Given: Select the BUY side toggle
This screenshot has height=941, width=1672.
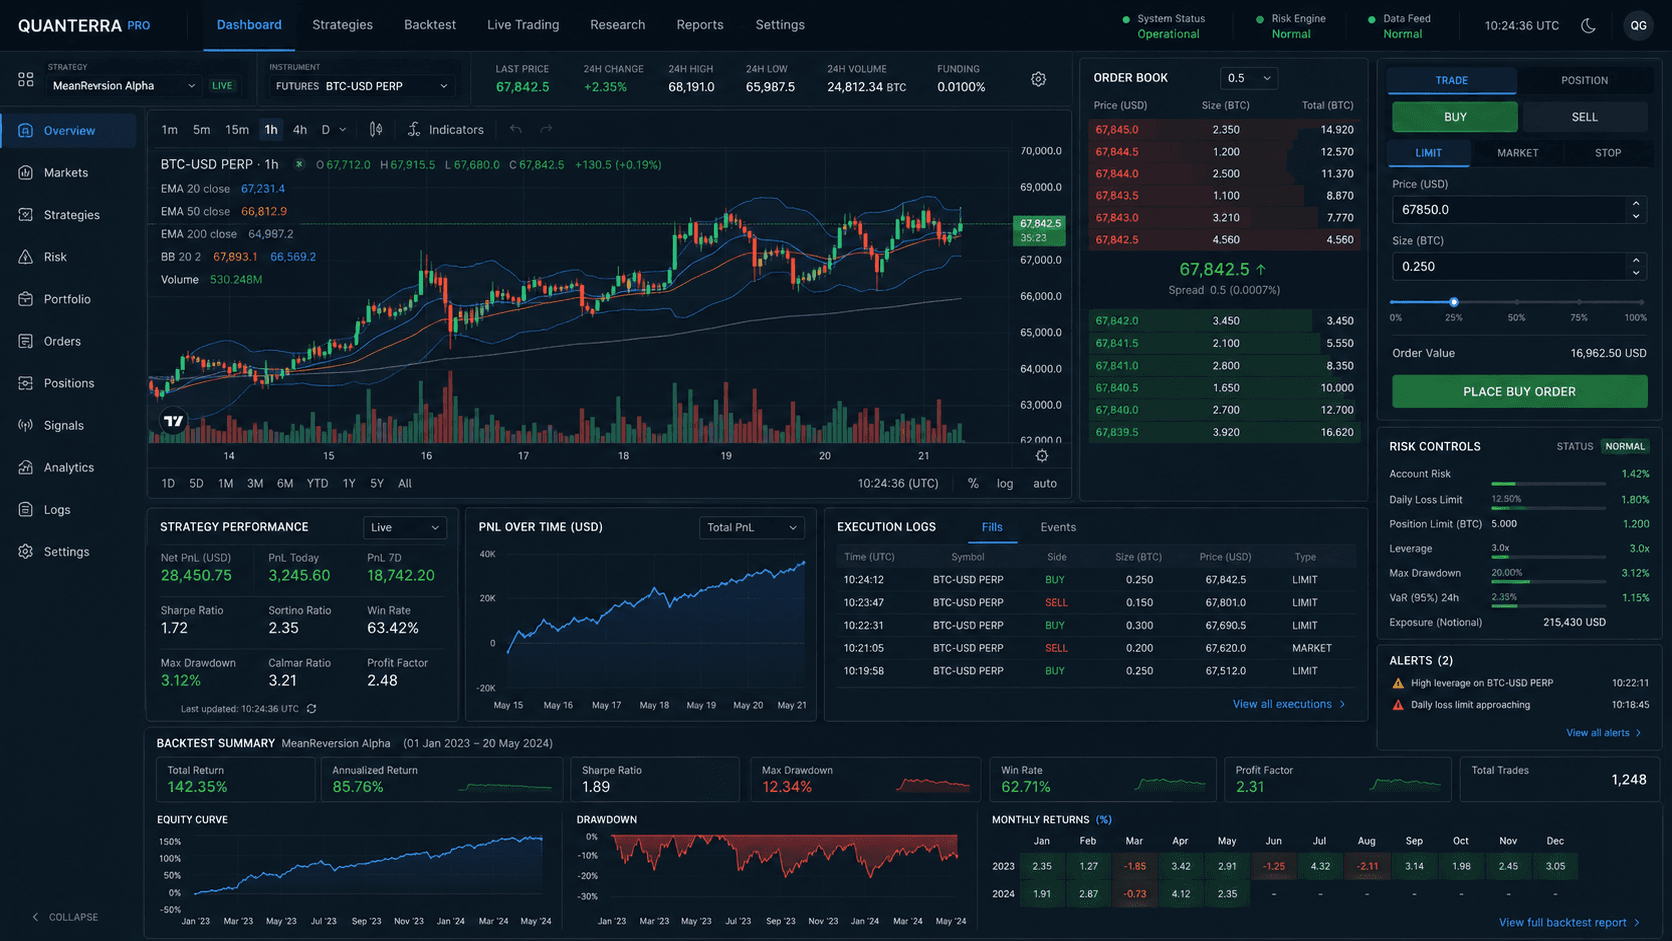Looking at the screenshot, I should tap(1455, 117).
